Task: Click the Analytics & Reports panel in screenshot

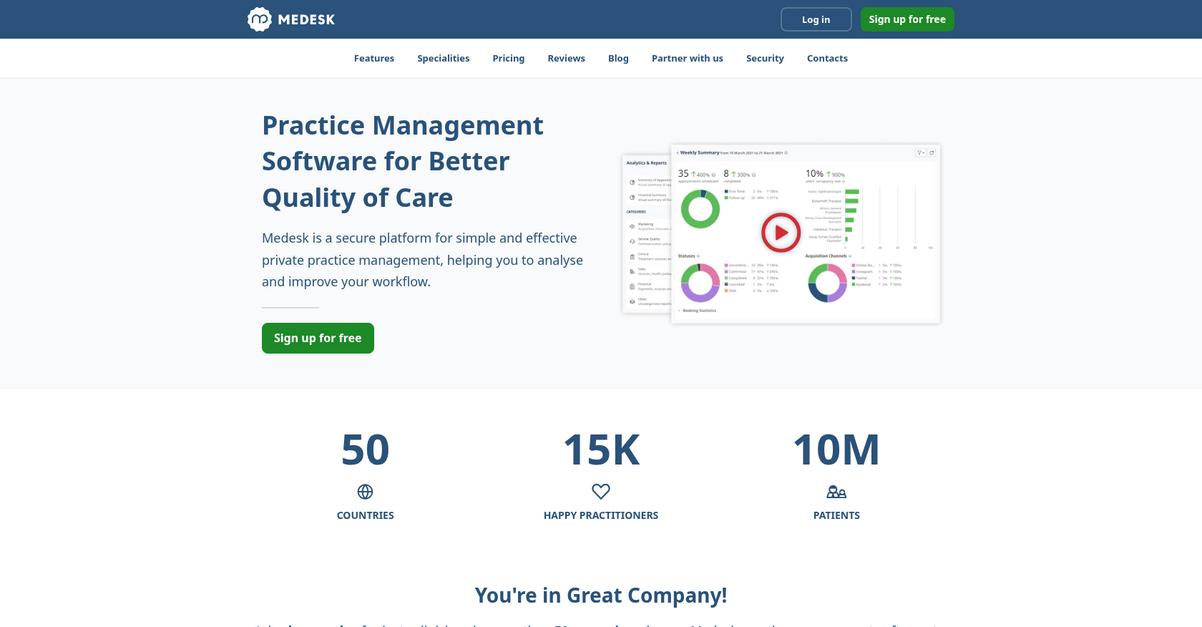Action: [x=646, y=233]
